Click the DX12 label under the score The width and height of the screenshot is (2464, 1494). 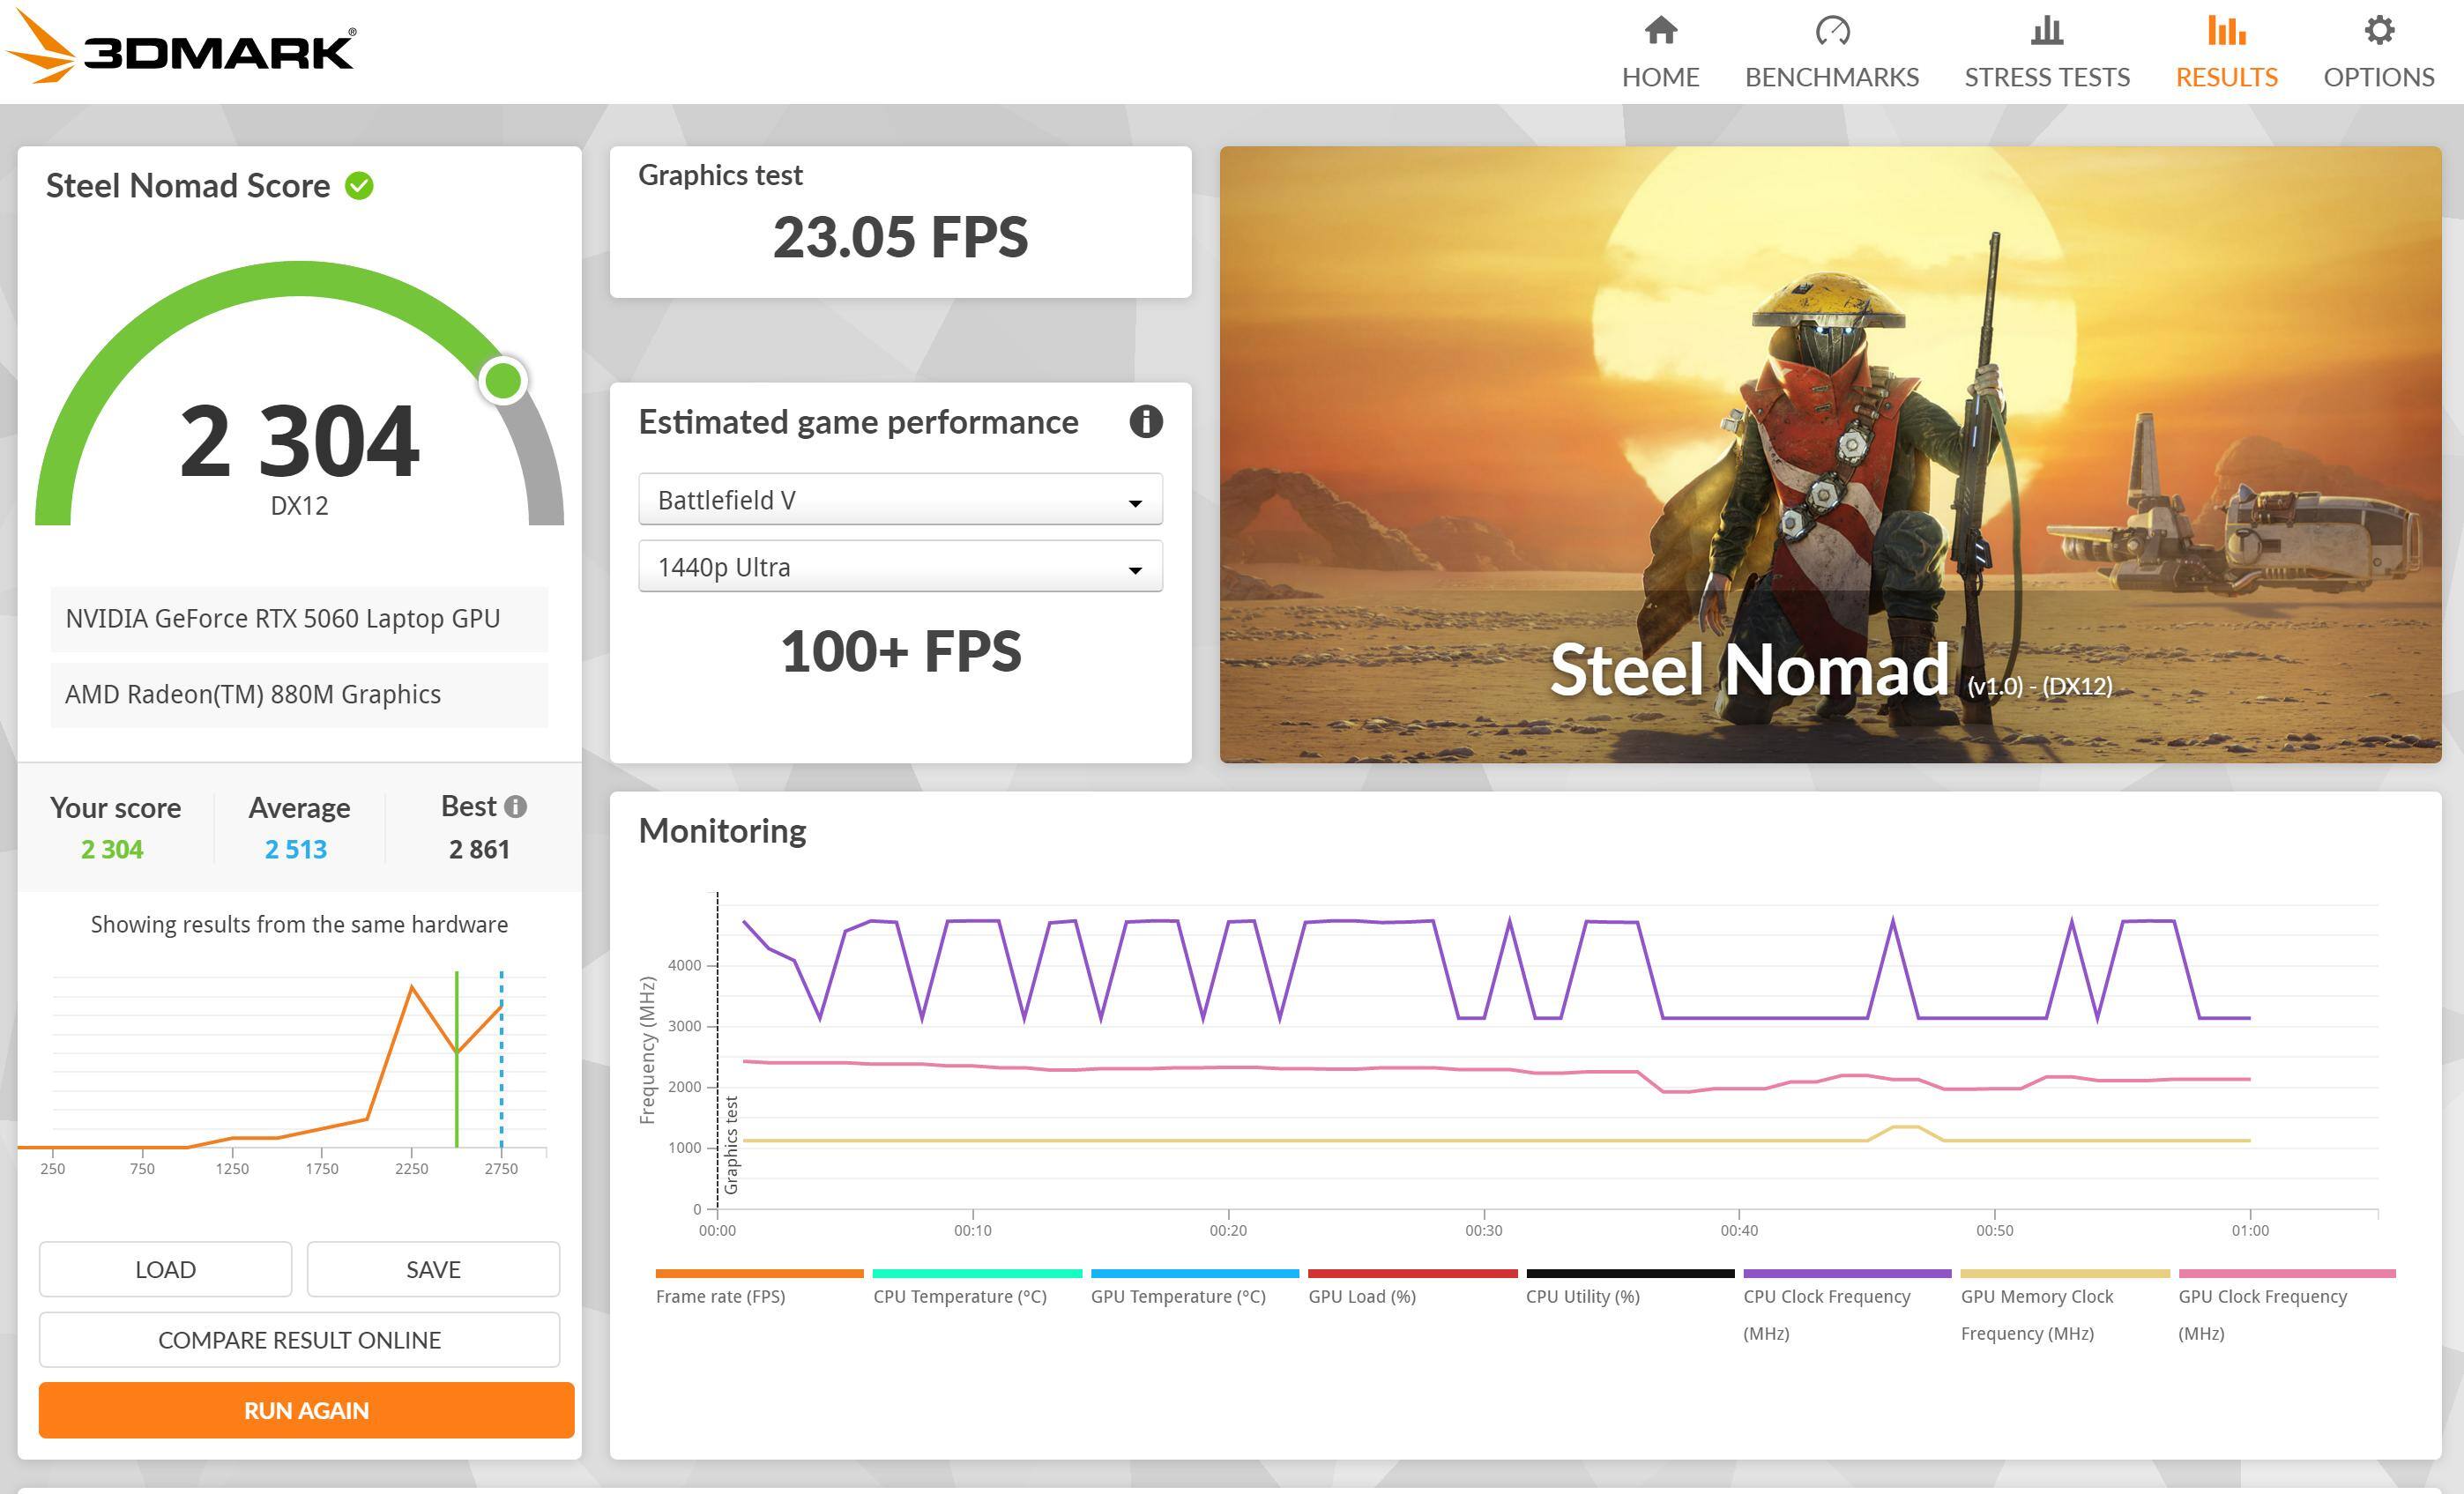coord(299,506)
